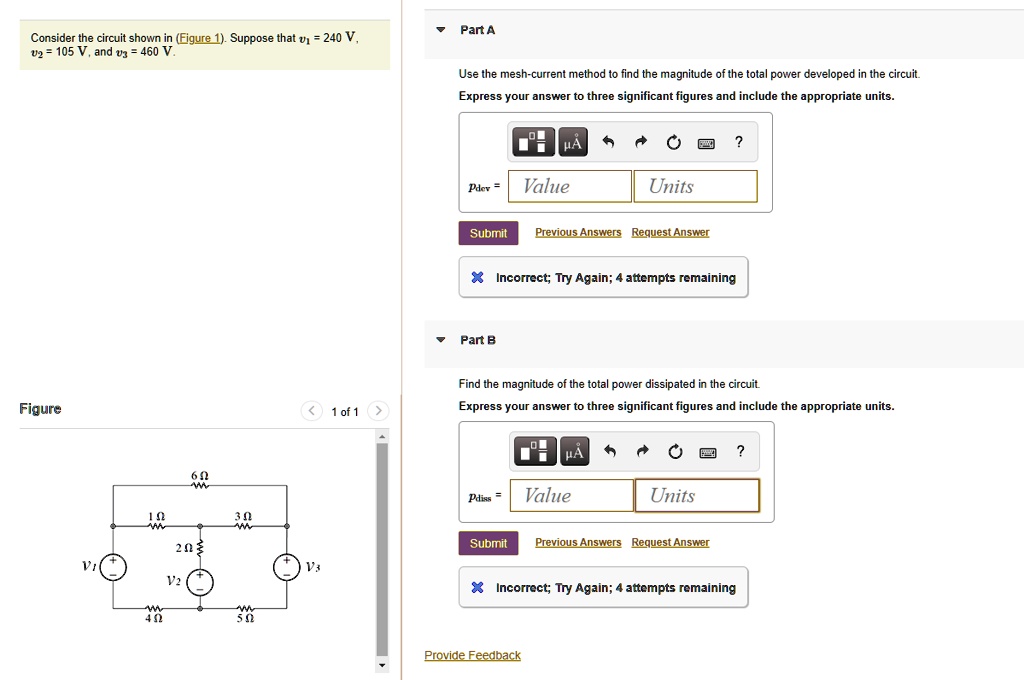
Task: Click the question mark help icon in Part B
Action: point(740,451)
